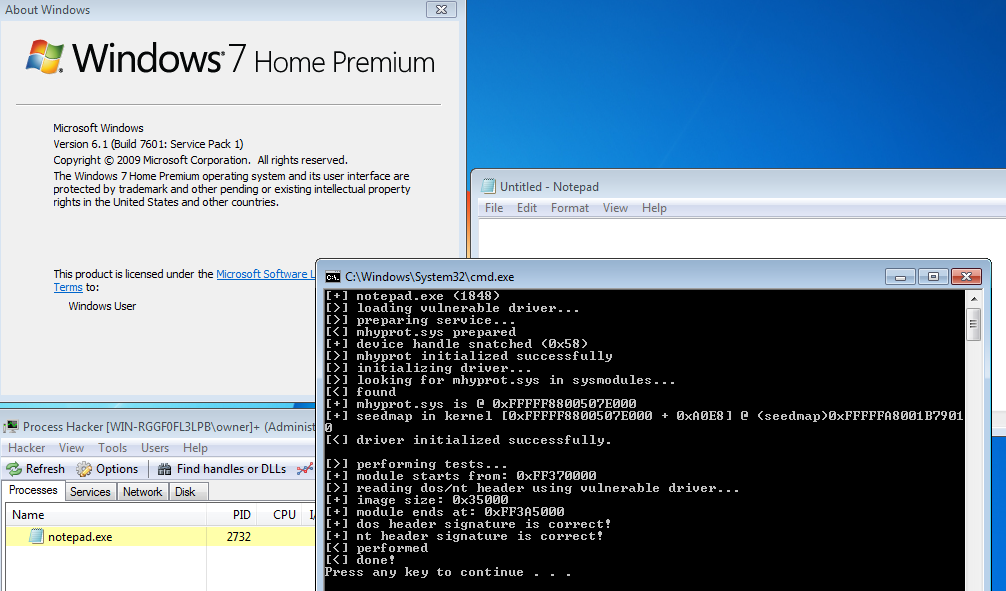Click the graph icon next to Find handles
The image size is (1006, 591).
coord(305,469)
